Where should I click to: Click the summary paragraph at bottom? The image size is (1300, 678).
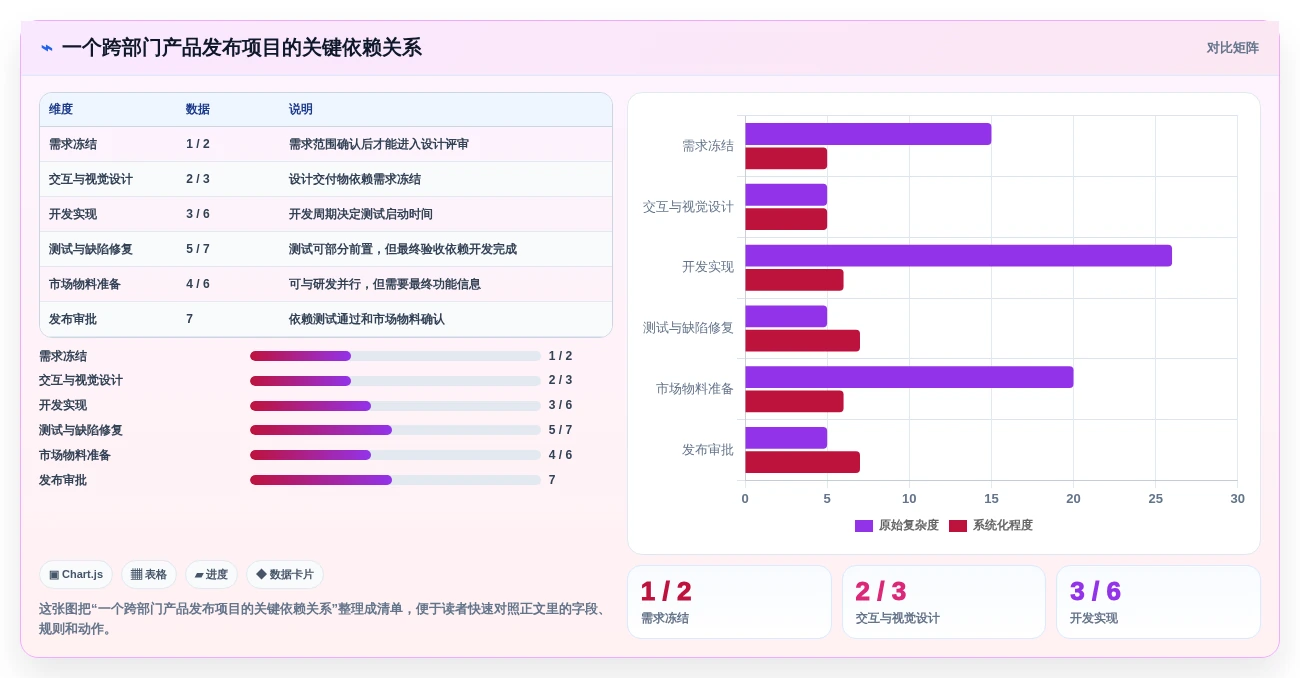(x=324, y=619)
